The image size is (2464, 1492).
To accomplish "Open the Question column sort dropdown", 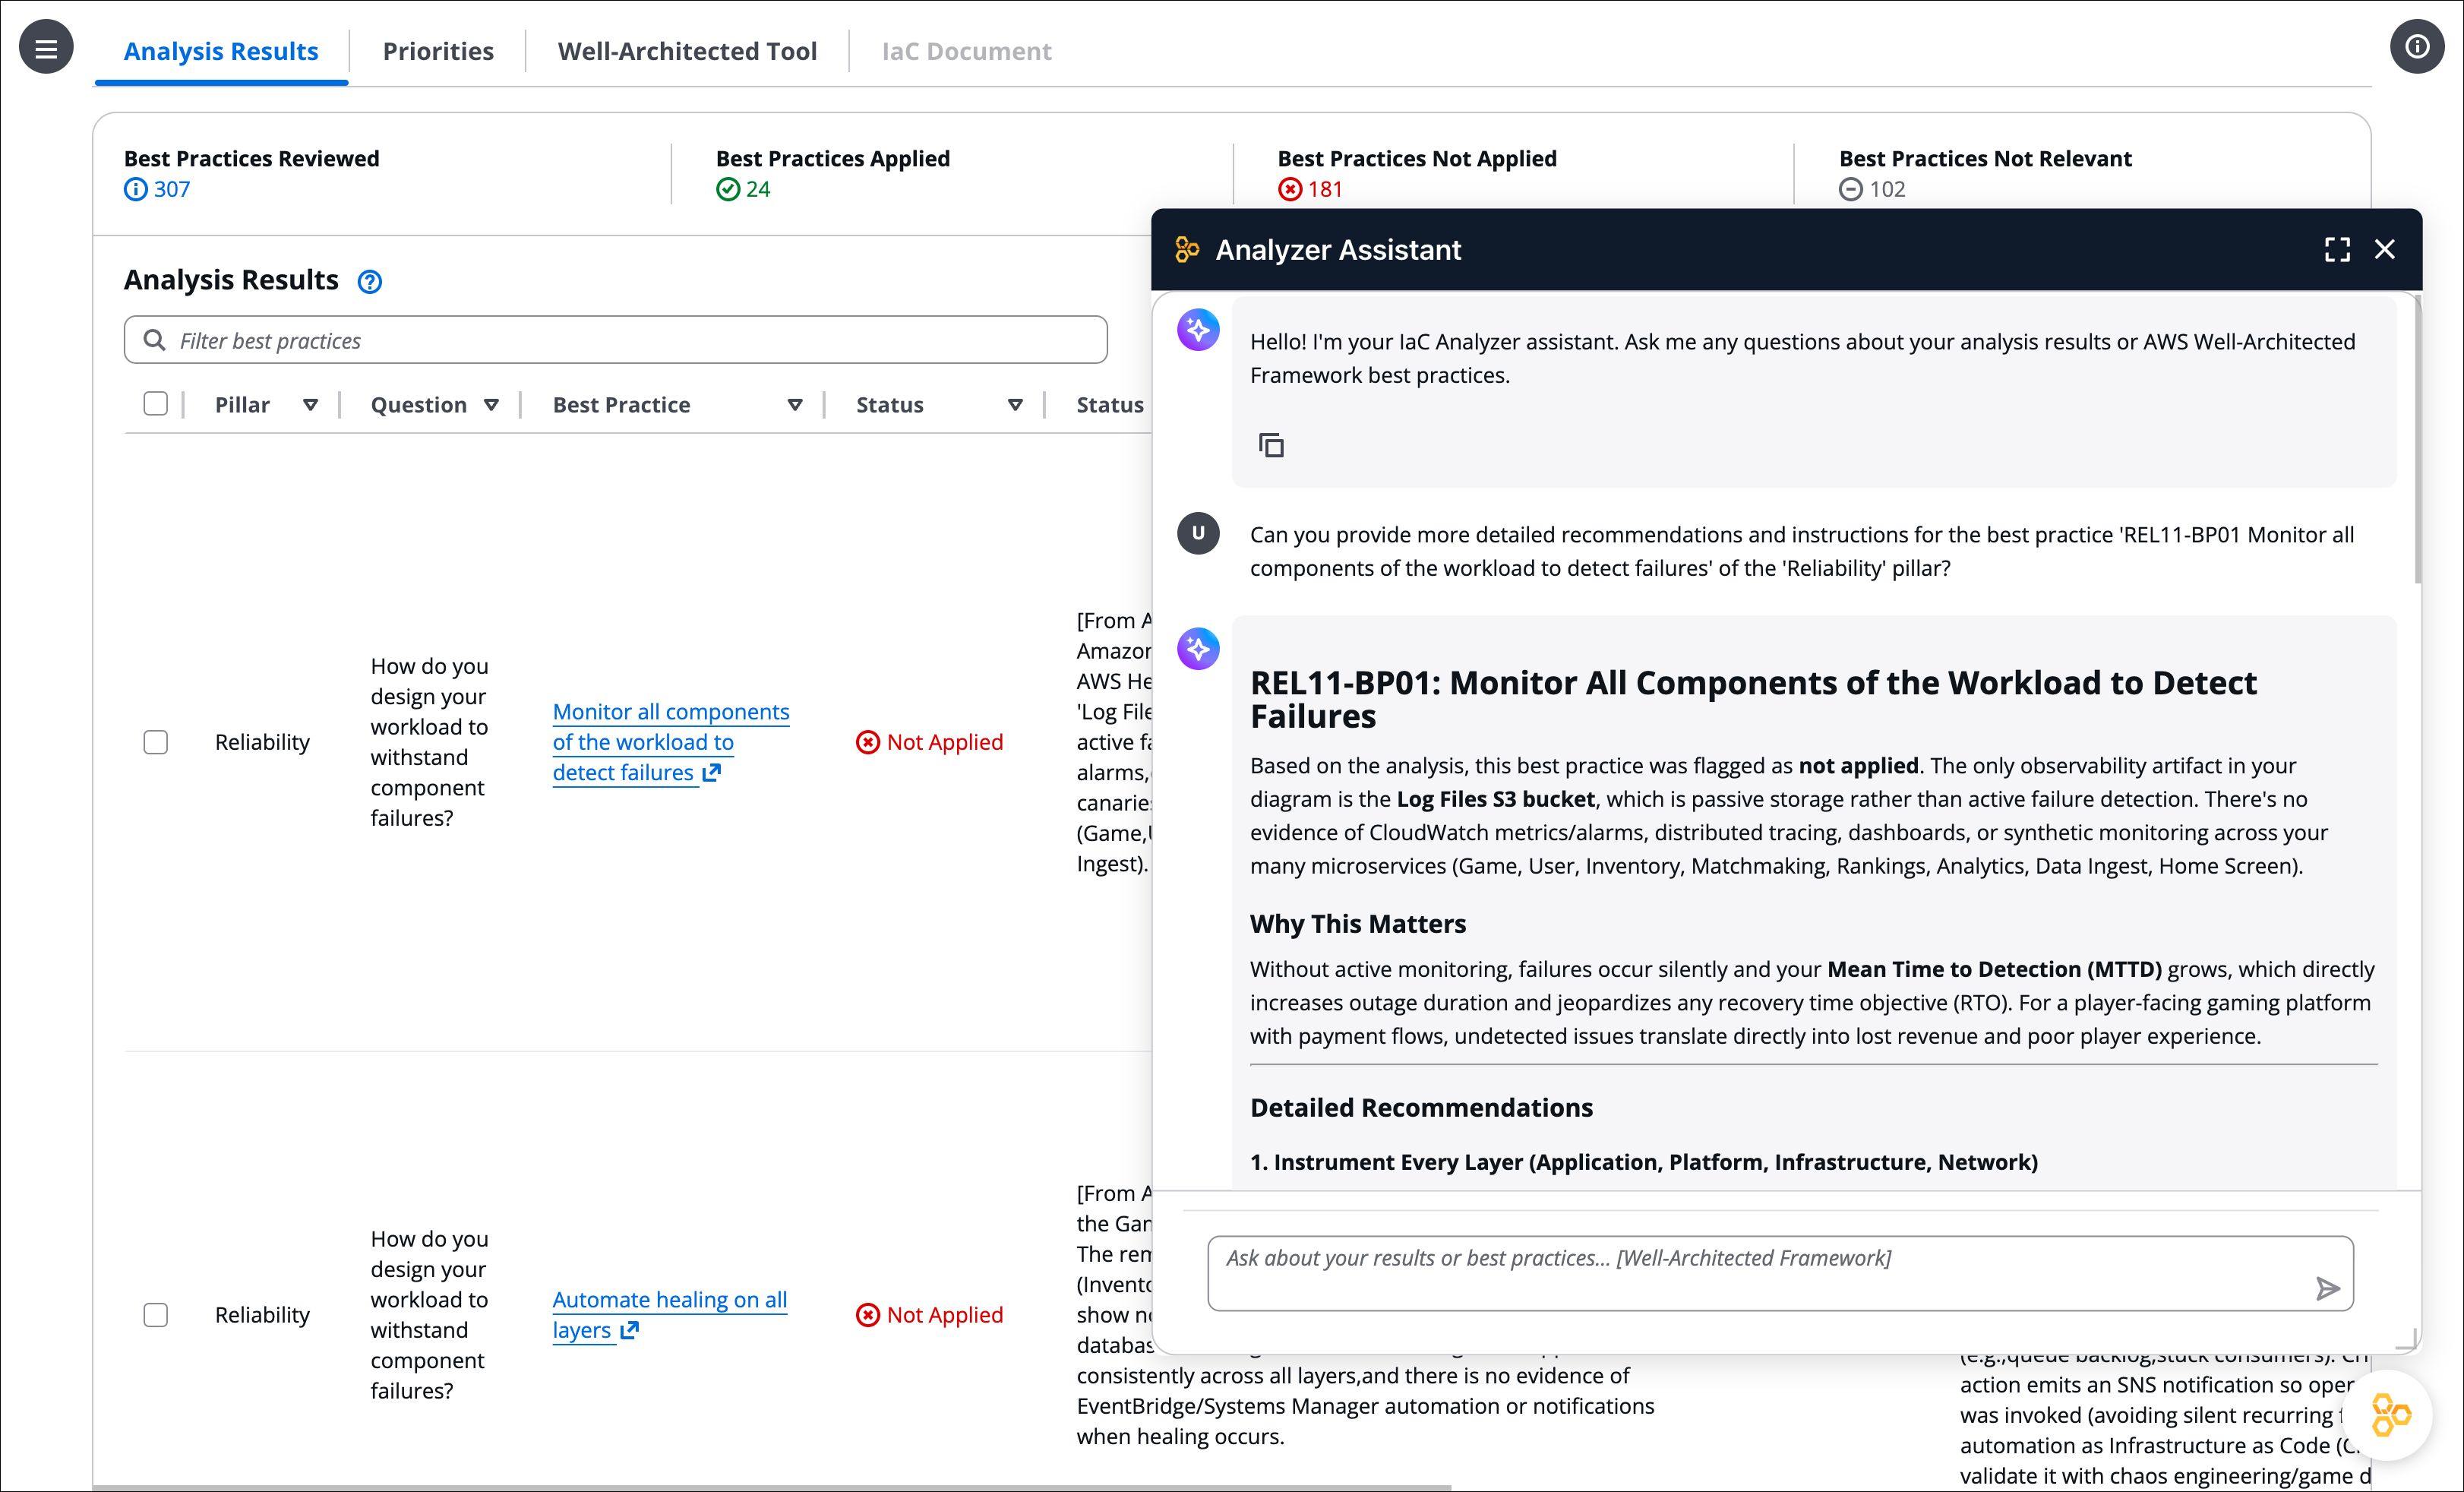I will (x=491, y=405).
